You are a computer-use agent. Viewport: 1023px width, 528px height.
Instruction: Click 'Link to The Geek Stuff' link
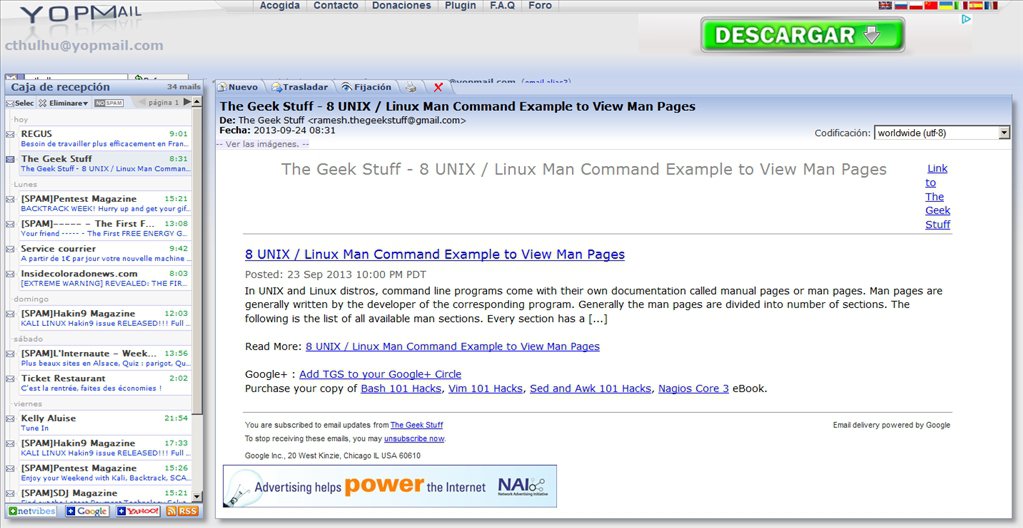(938, 196)
